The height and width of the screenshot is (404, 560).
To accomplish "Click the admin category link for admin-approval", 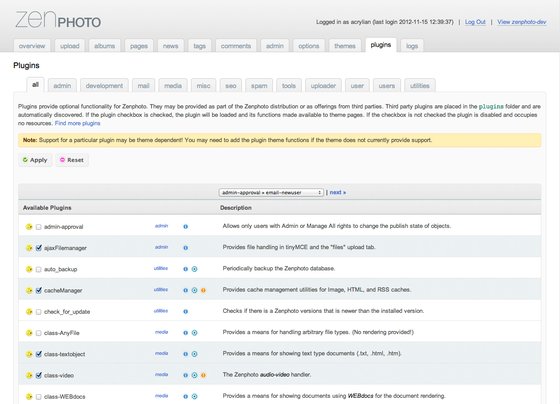I will pyautogui.click(x=161, y=226).
